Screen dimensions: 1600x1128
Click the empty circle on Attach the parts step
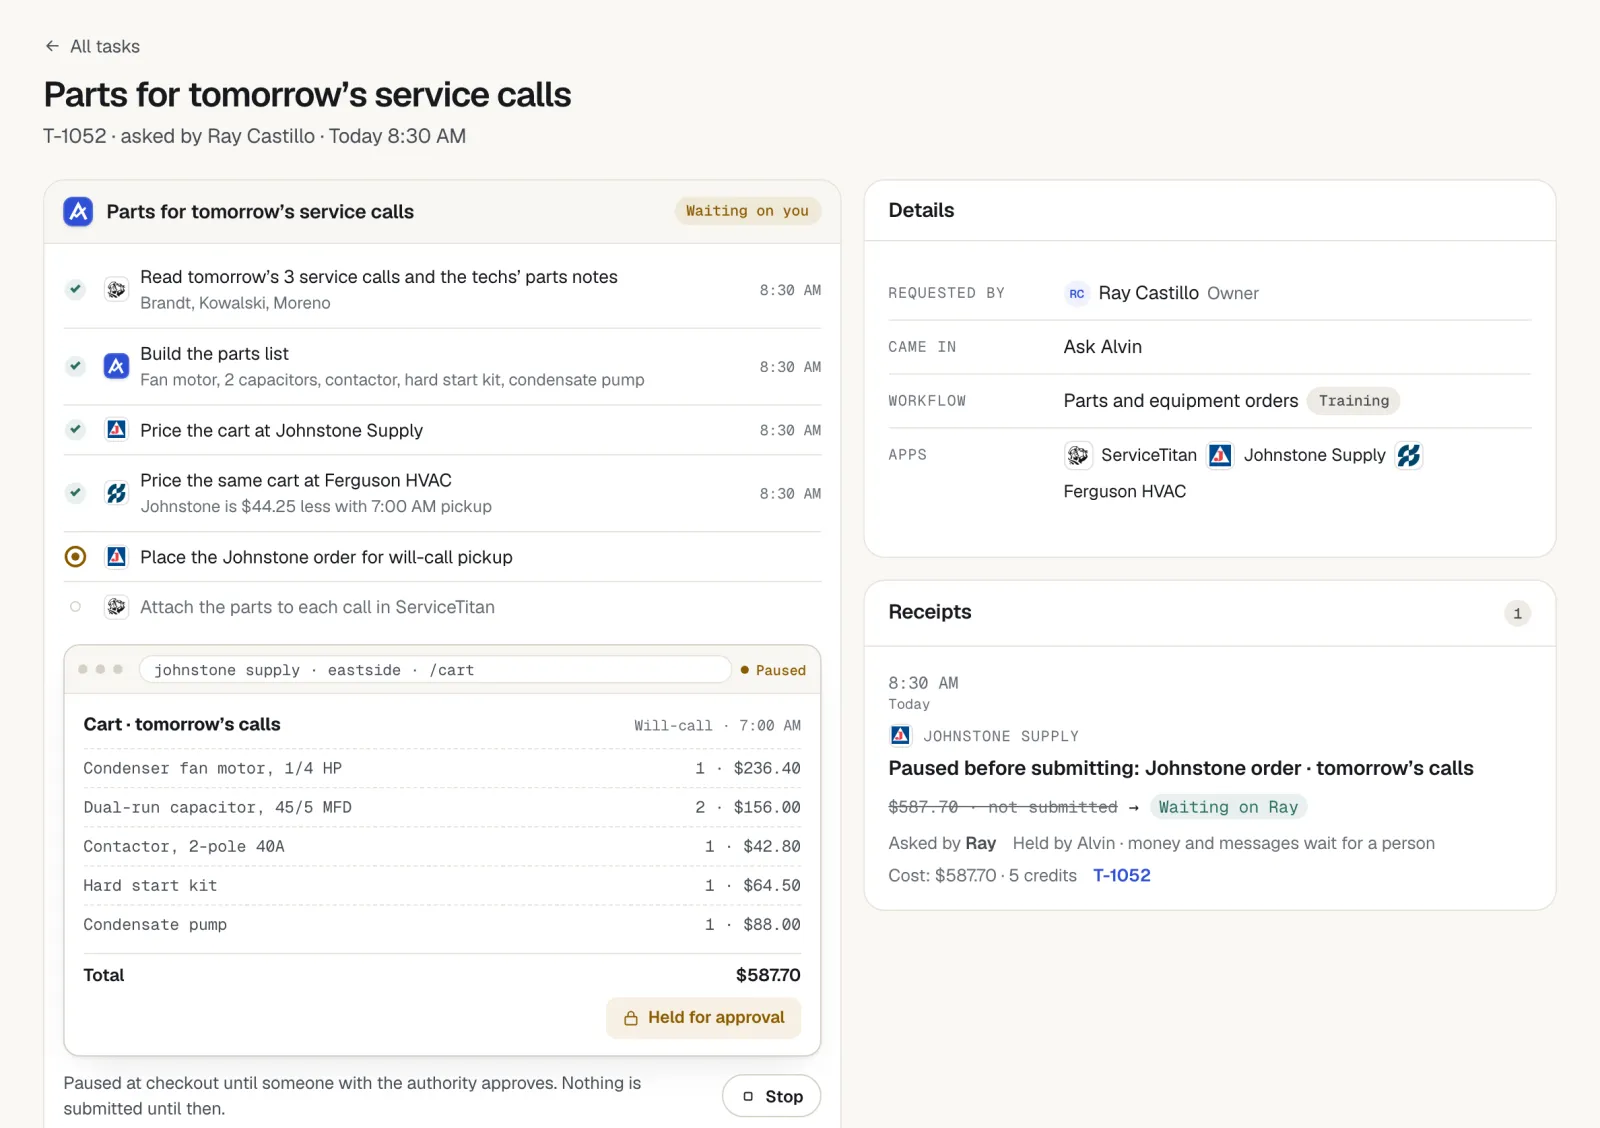[75, 607]
